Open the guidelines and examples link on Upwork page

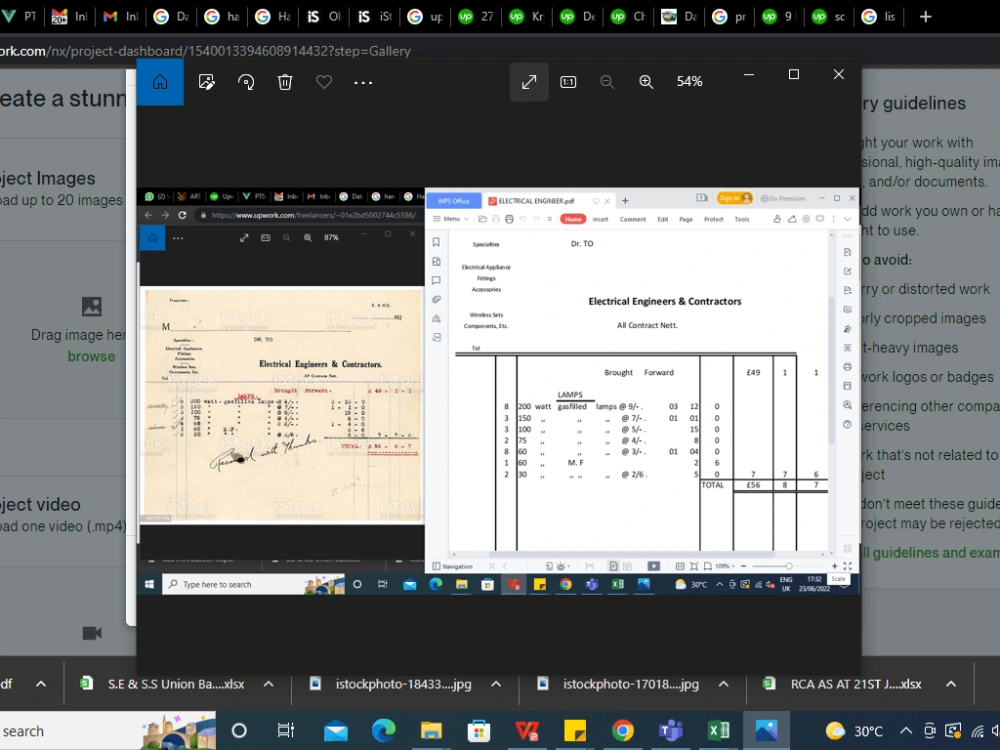click(x=930, y=552)
